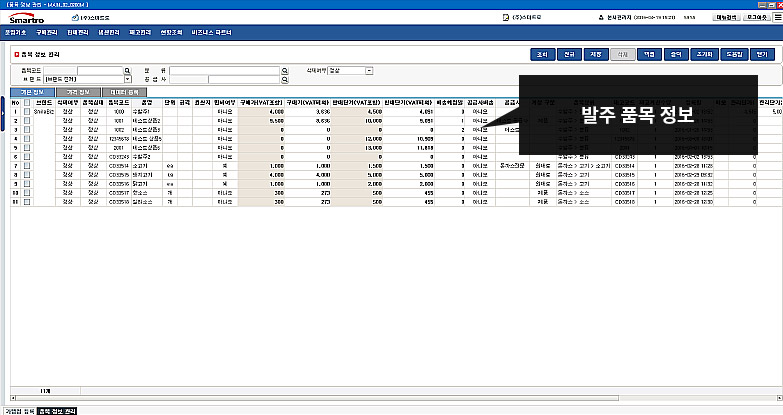
Task: Switch to the third gray tab above the grid
Action: [x=124, y=92]
